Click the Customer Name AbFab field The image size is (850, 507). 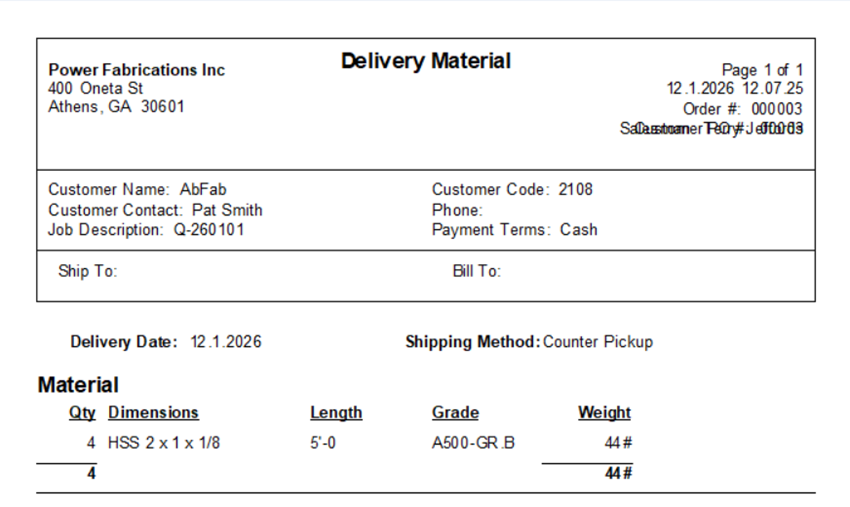137,189
